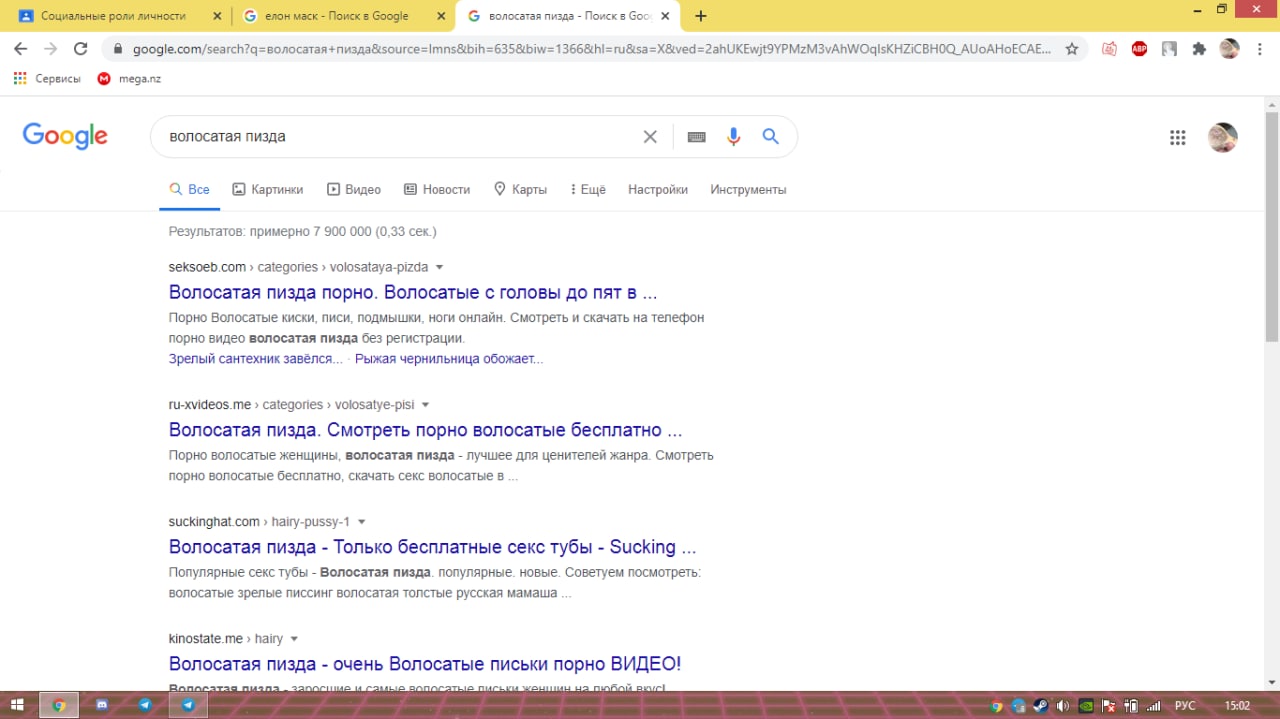
Task: Open a new tab with plus button
Action: 701,16
